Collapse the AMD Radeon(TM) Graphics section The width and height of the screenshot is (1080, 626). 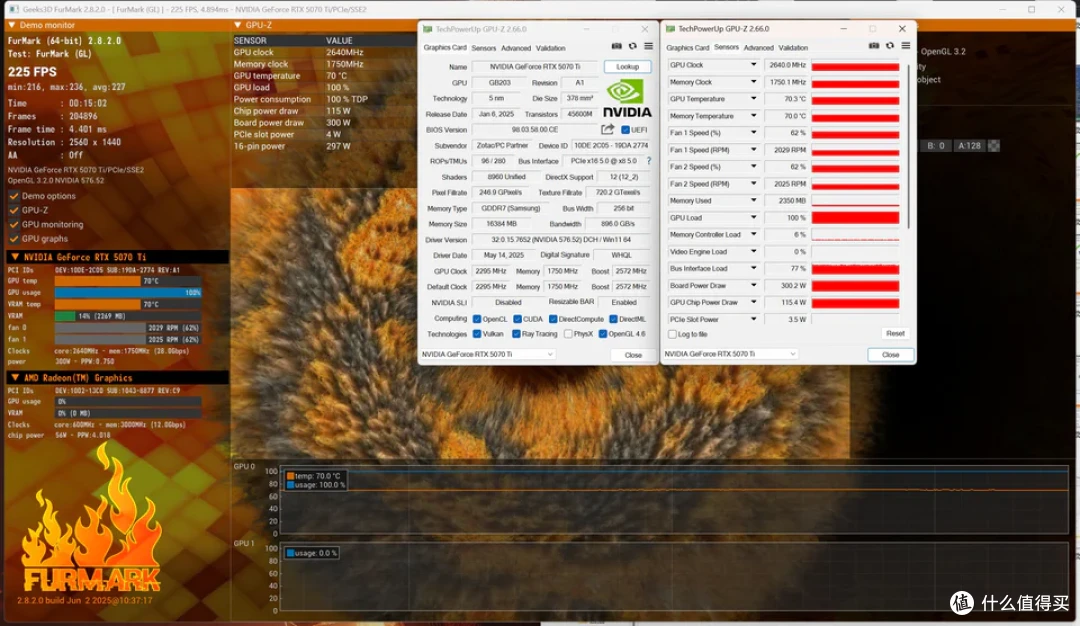15,378
